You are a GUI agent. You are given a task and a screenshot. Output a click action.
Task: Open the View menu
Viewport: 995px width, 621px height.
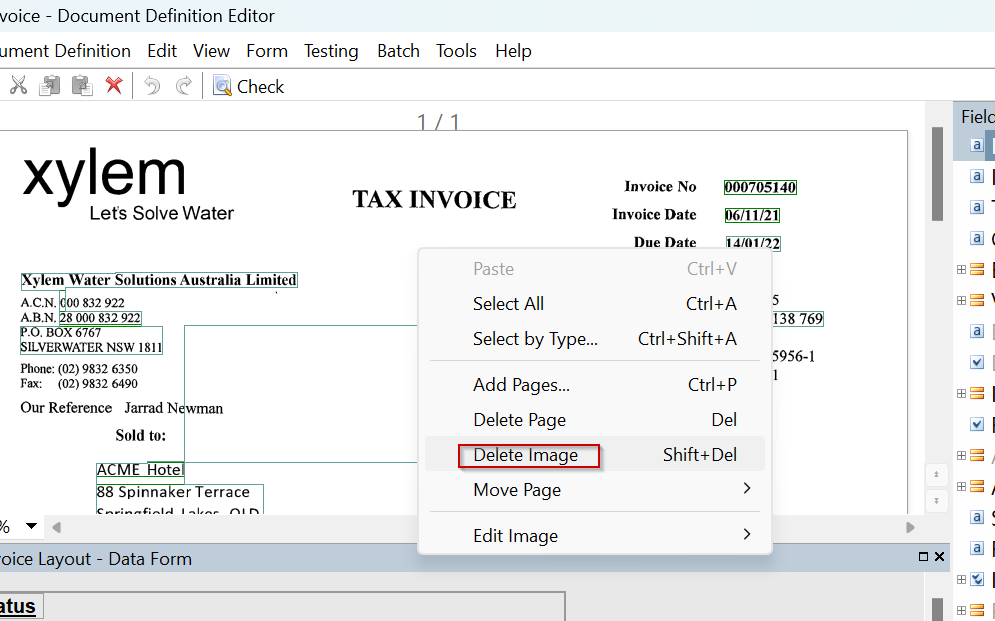(x=211, y=51)
